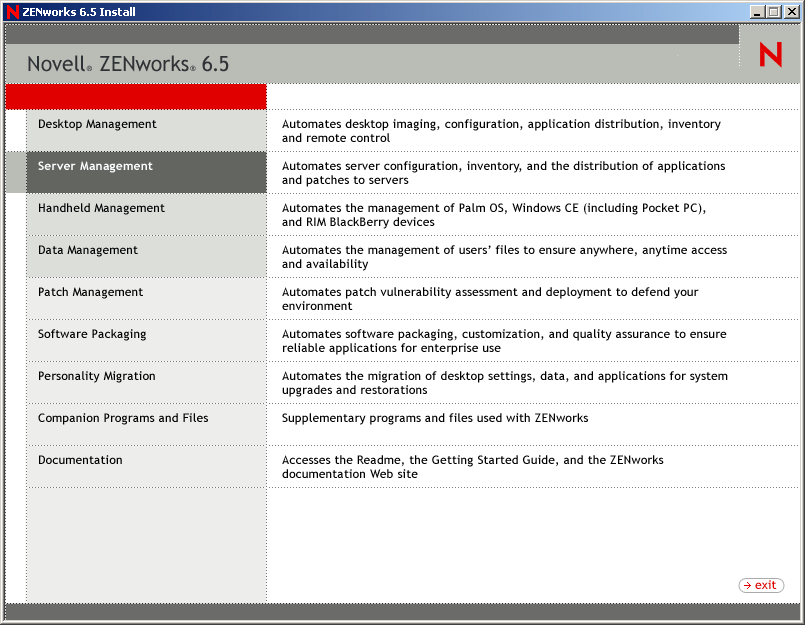The height and width of the screenshot is (625, 805).
Task: Click the ZENworks installer icon in title bar
Action: 11,11
